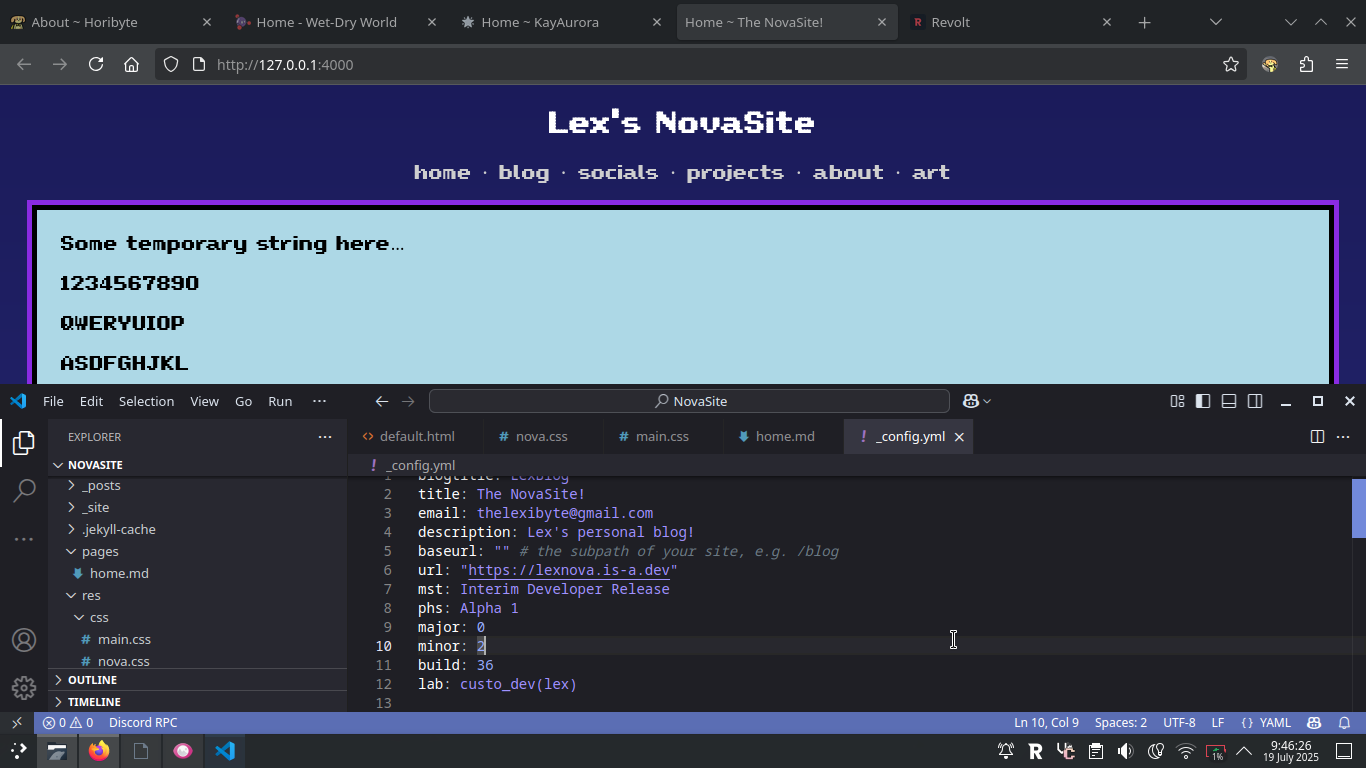Viewport: 1366px width, 768px height.
Task: Select the Explorer icon in the Activity Bar
Action: (x=24, y=442)
